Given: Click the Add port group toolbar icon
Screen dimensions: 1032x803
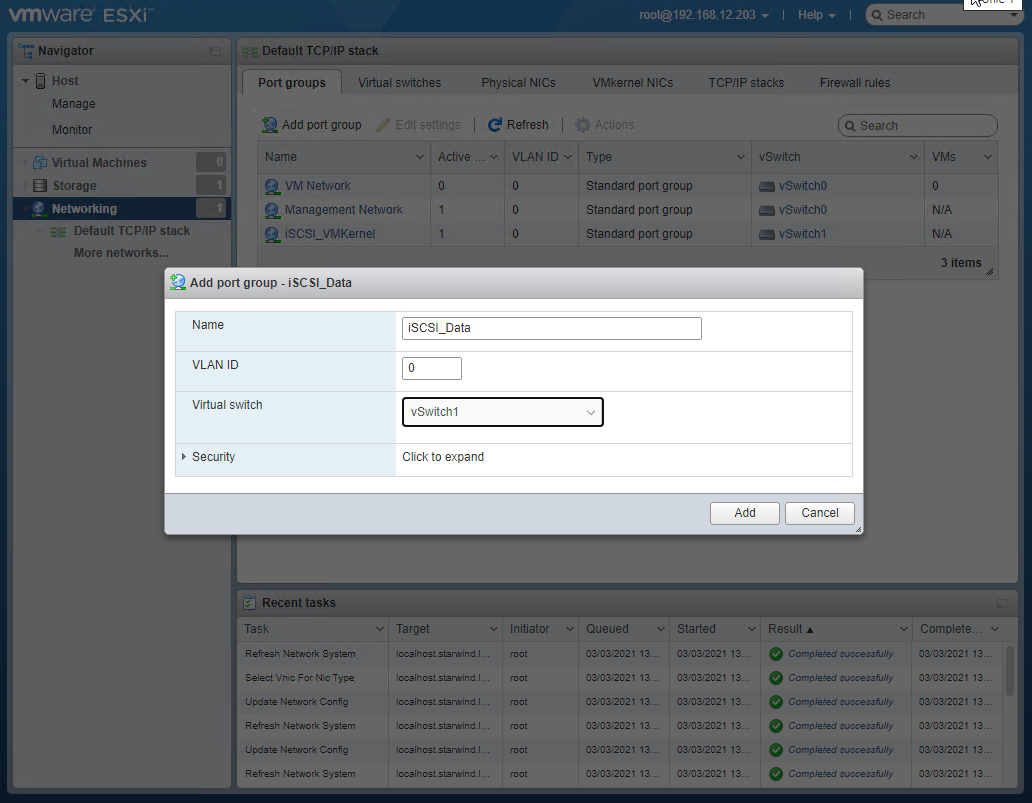Looking at the screenshot, I should 269,124.
